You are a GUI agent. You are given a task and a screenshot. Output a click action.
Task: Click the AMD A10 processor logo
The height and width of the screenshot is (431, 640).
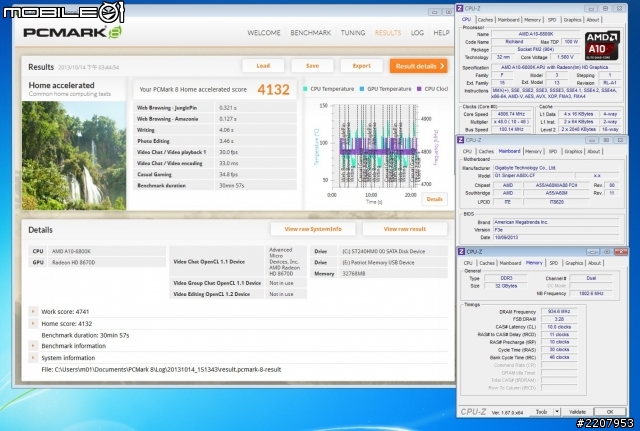point(602,45)
